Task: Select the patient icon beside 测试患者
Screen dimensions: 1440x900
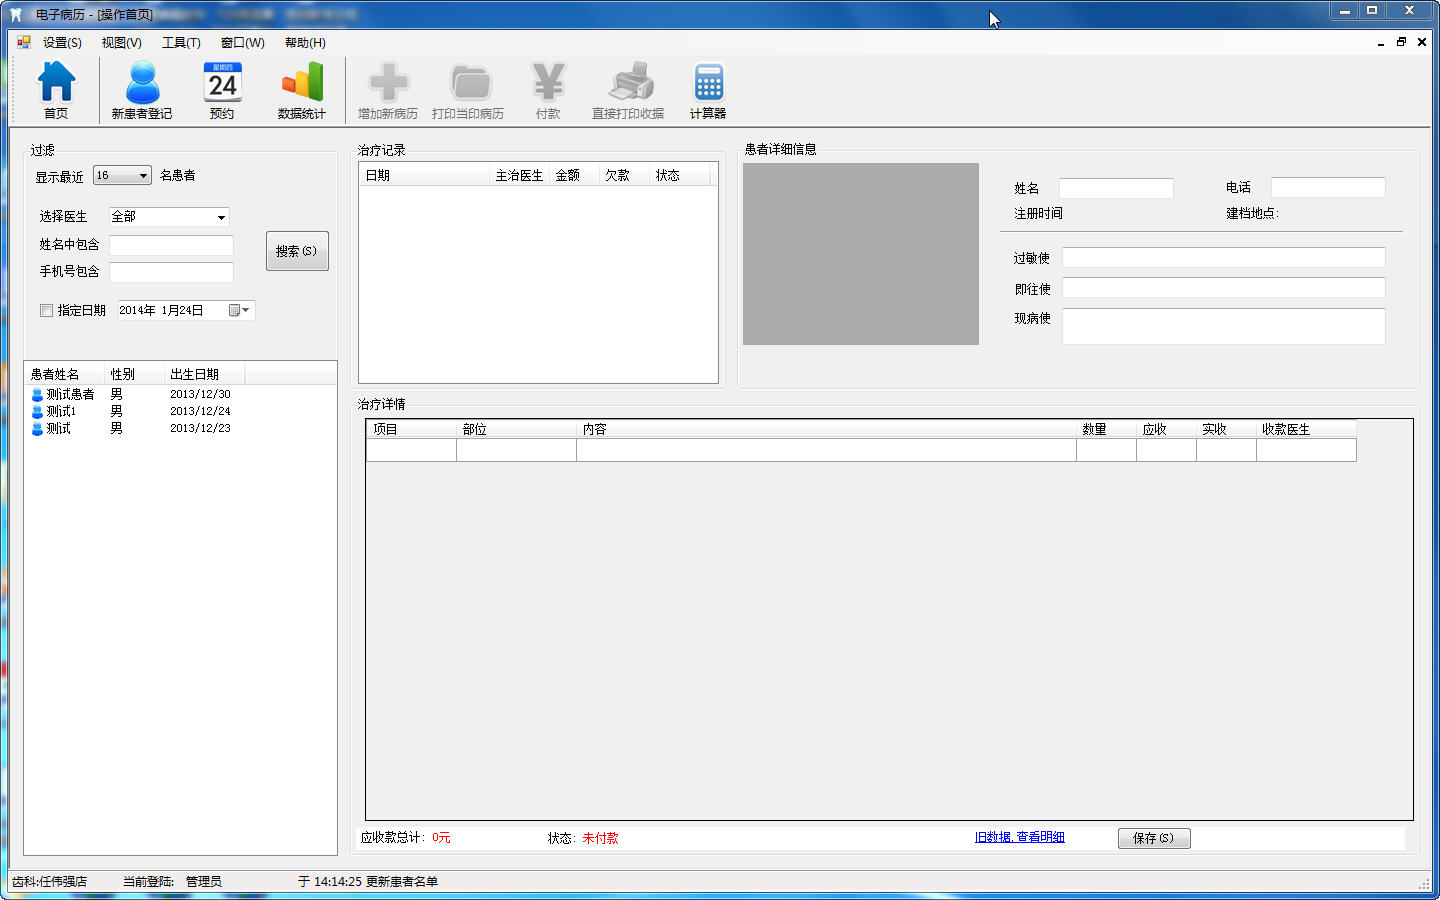Action: point(38,395)
